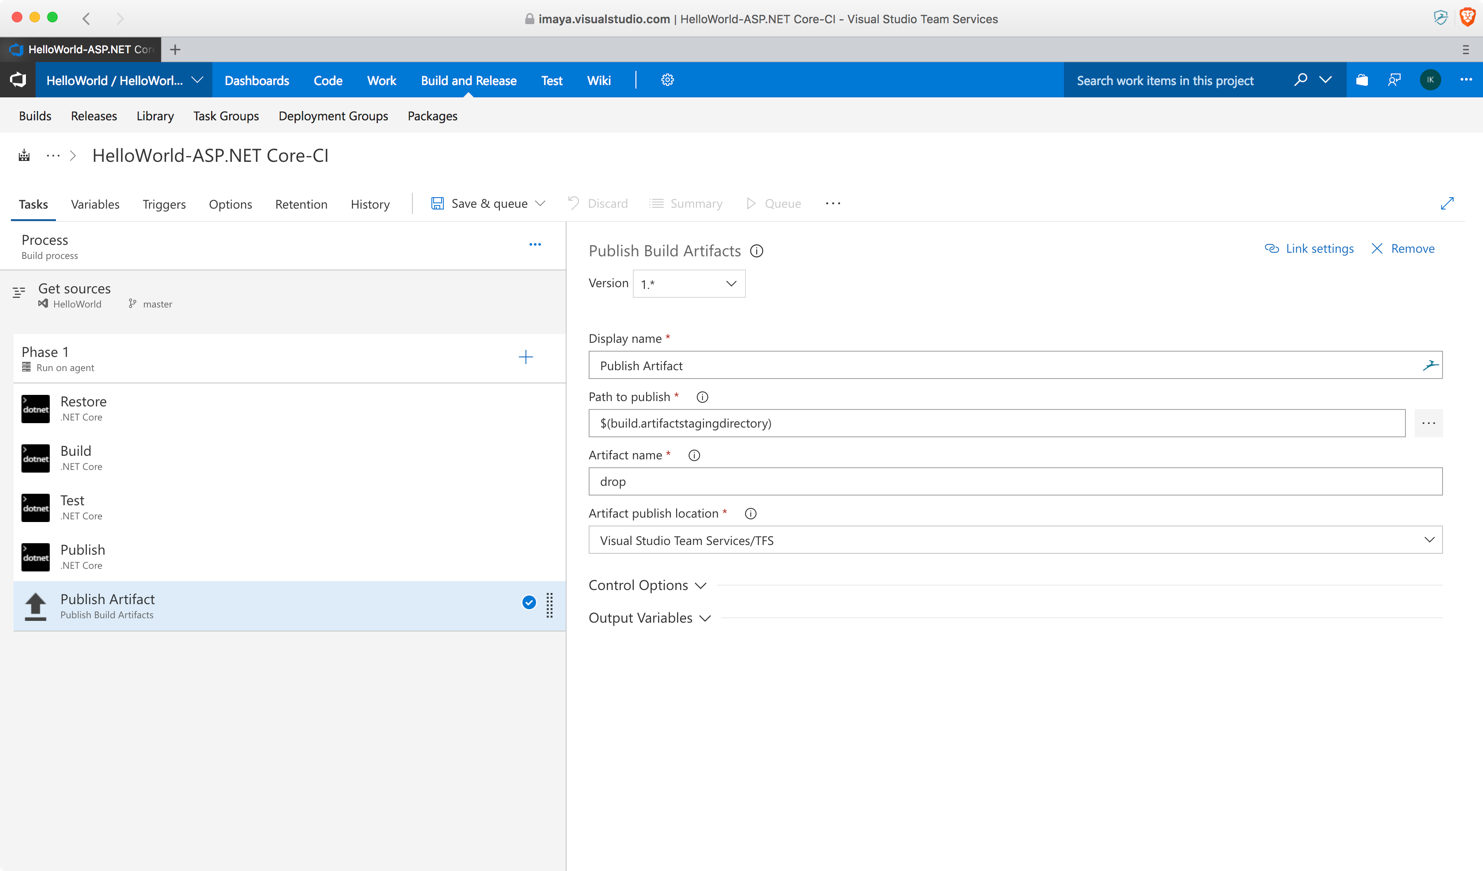Go to Task Groups page
Viewport: 1483px width, 871px height.
pos(226,116)
